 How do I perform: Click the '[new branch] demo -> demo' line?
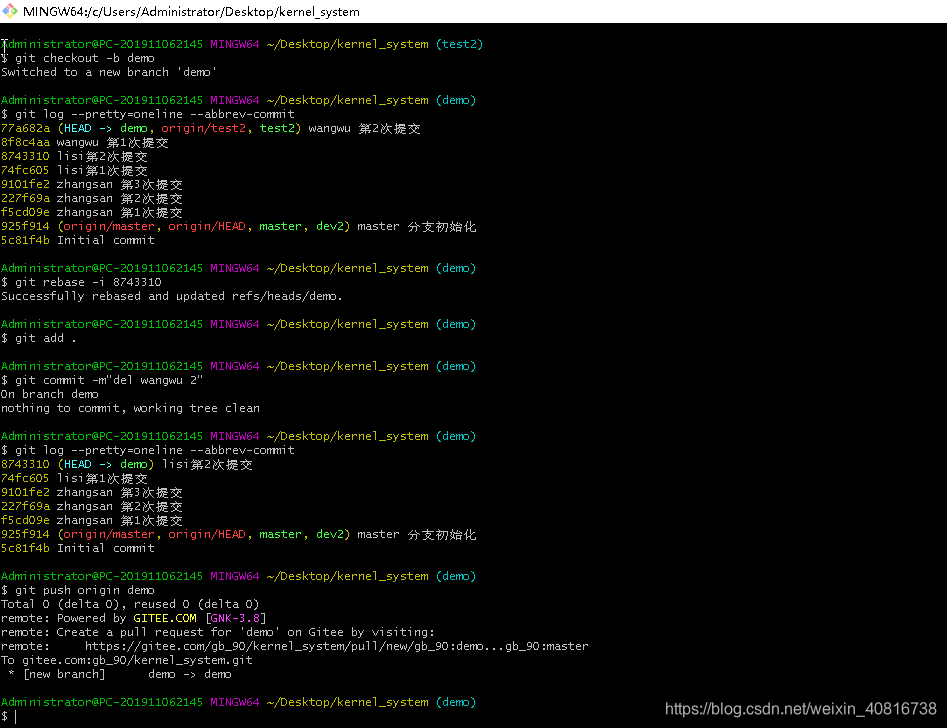120,674
